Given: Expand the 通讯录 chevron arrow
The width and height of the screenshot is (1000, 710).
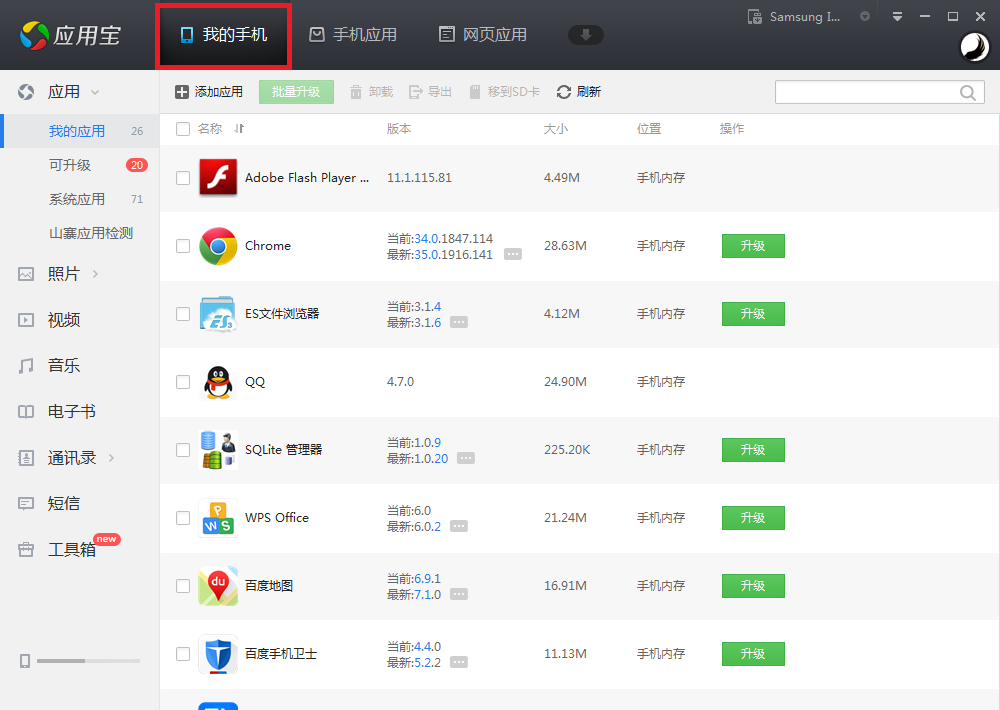Looking at the screenshot, I should coord(112,457).
